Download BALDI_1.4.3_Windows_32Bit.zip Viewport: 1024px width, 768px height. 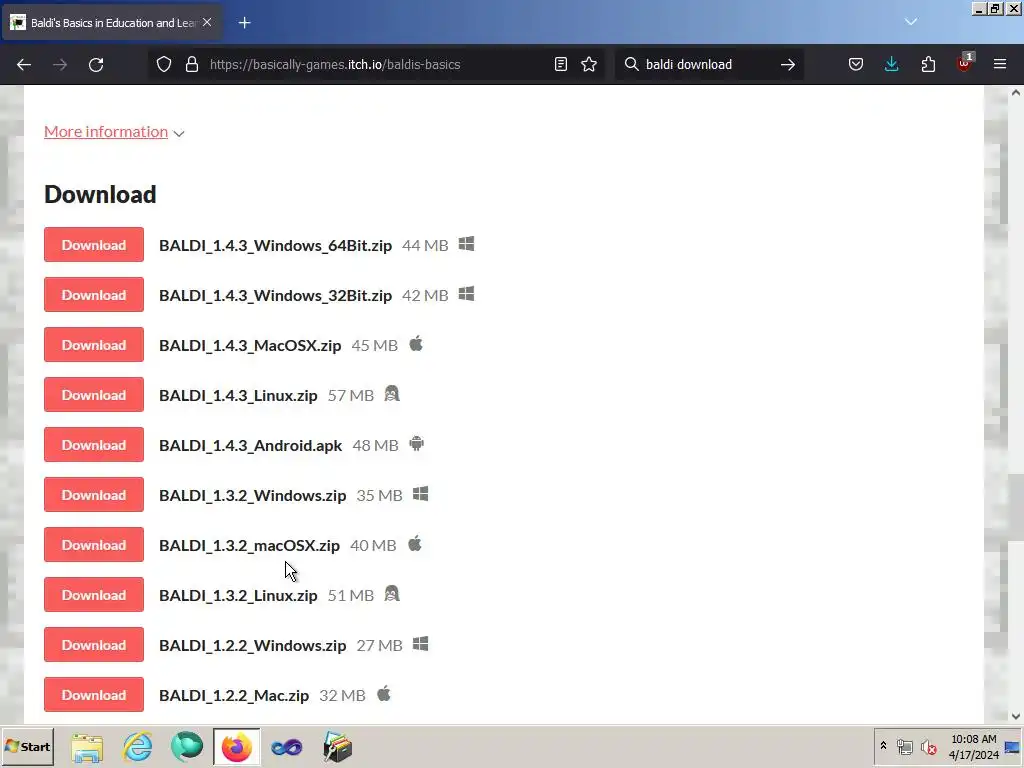pos(94,295)
